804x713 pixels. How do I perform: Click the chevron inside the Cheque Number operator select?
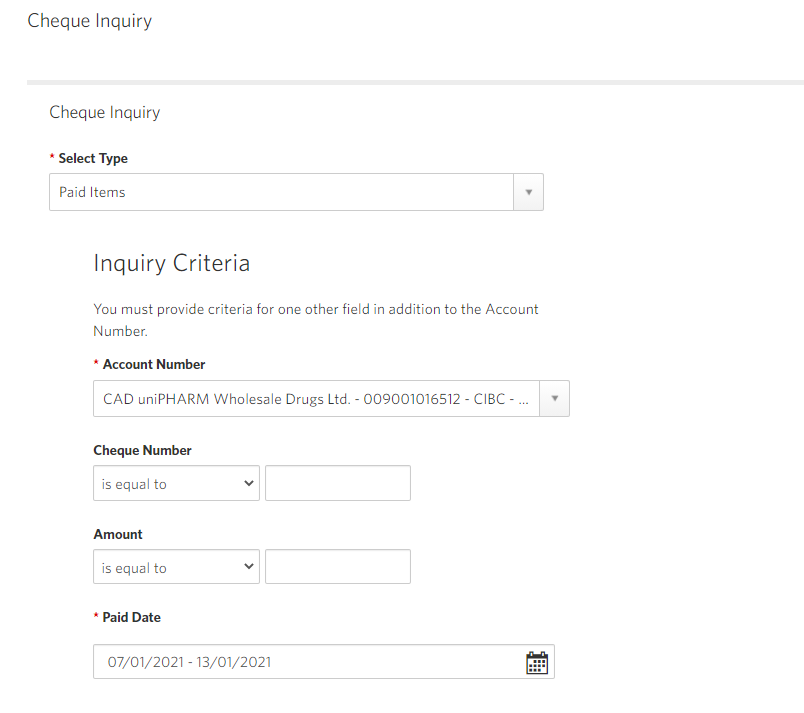point(249,483)
